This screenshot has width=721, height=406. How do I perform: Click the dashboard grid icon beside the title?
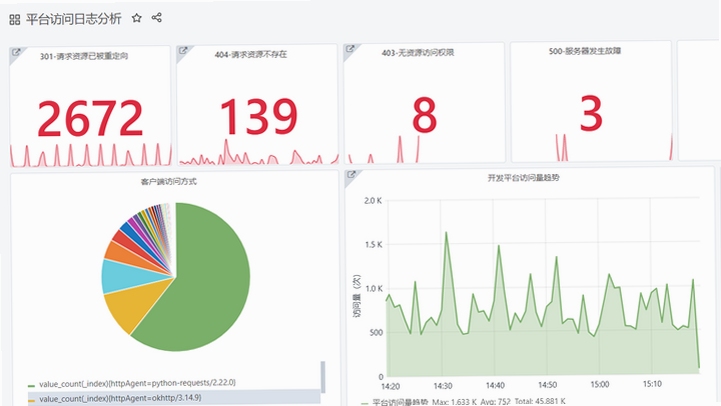point(15,19)
